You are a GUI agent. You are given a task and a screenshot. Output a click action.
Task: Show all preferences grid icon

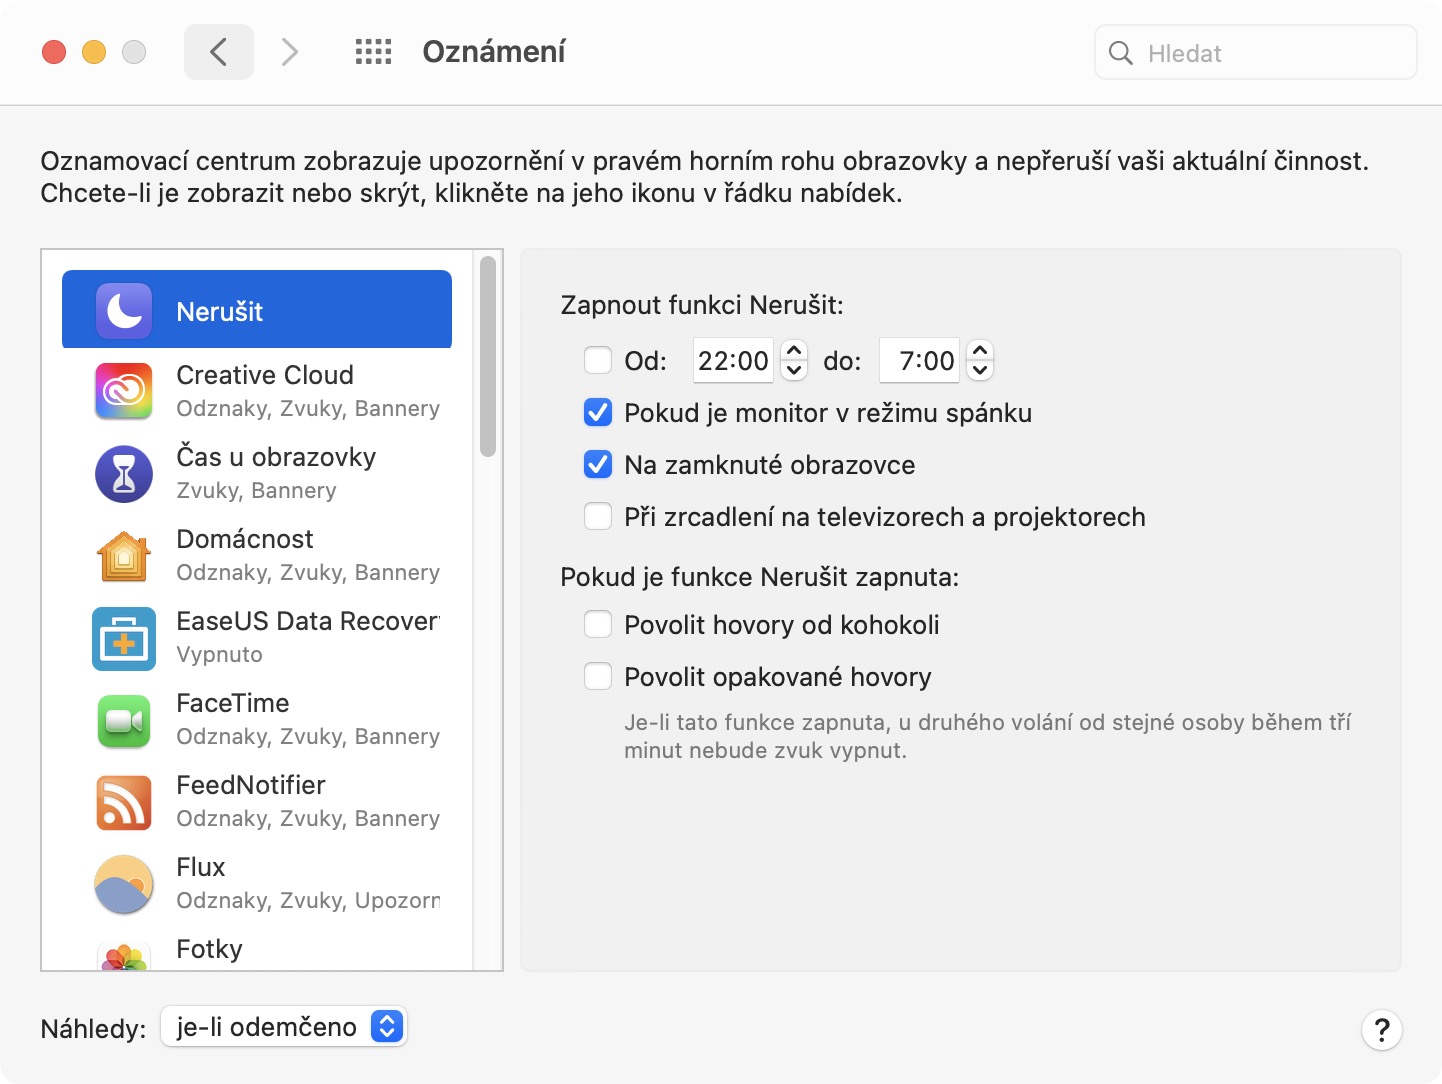point(373,52)
